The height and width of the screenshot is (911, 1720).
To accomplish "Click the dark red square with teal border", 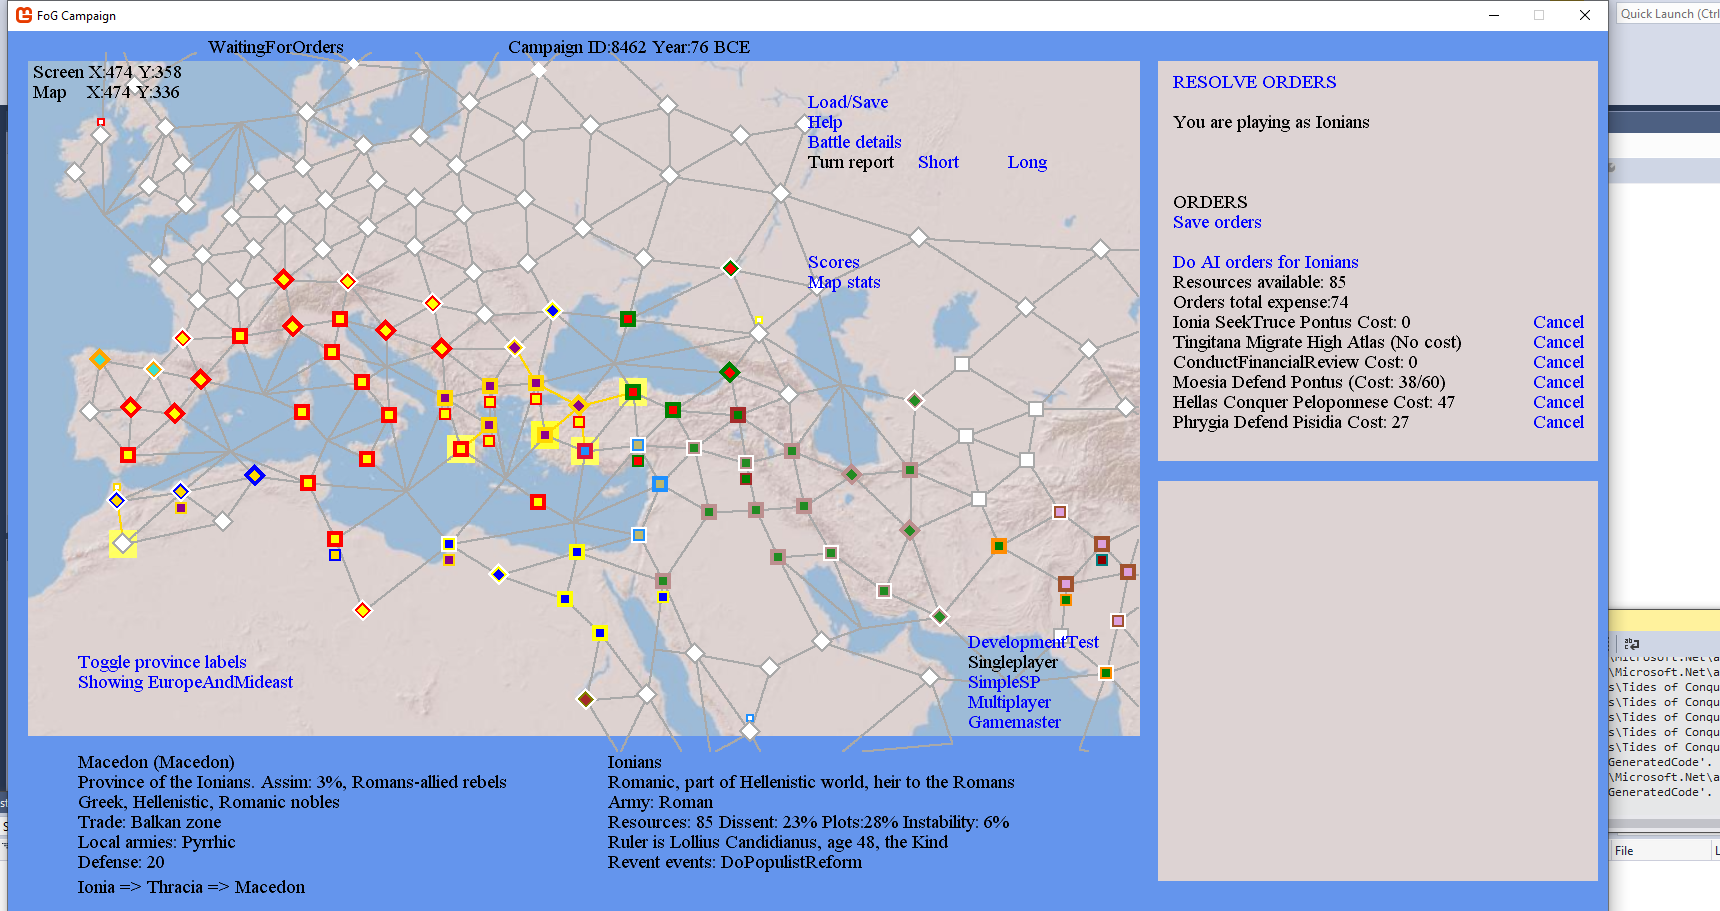I will 1101,559.
